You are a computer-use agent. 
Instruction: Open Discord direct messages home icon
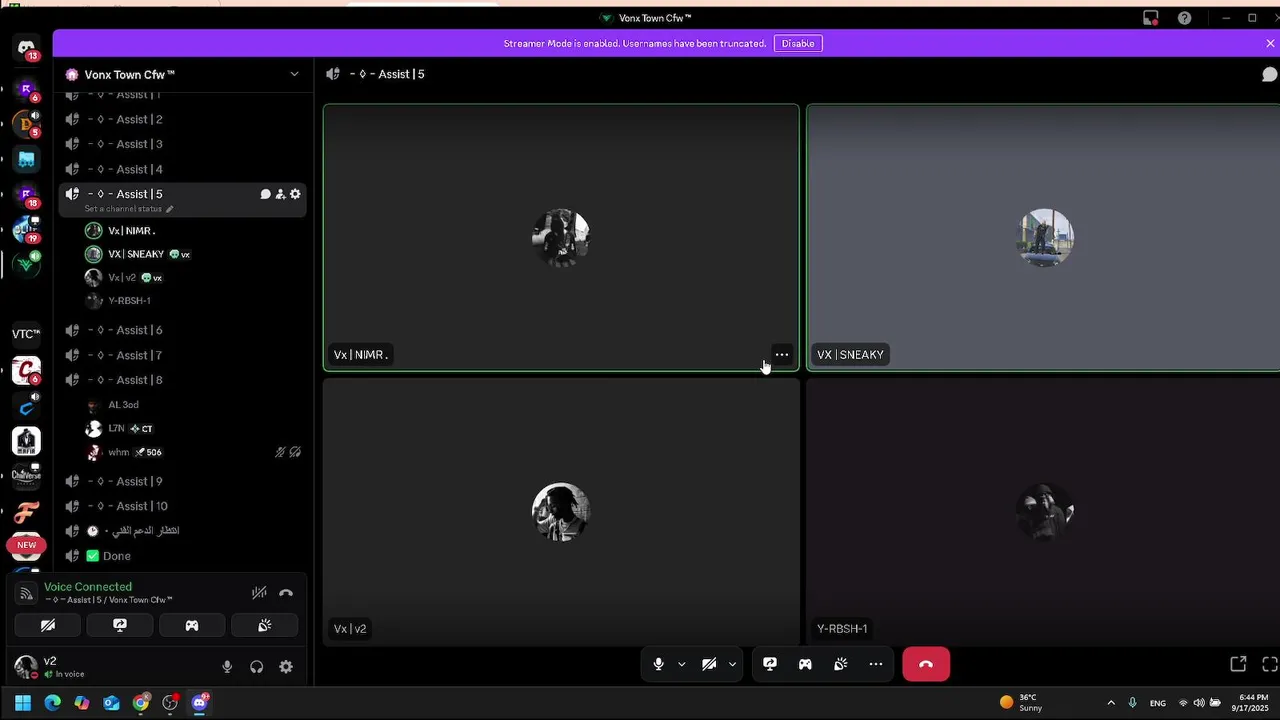click(27, 47)
